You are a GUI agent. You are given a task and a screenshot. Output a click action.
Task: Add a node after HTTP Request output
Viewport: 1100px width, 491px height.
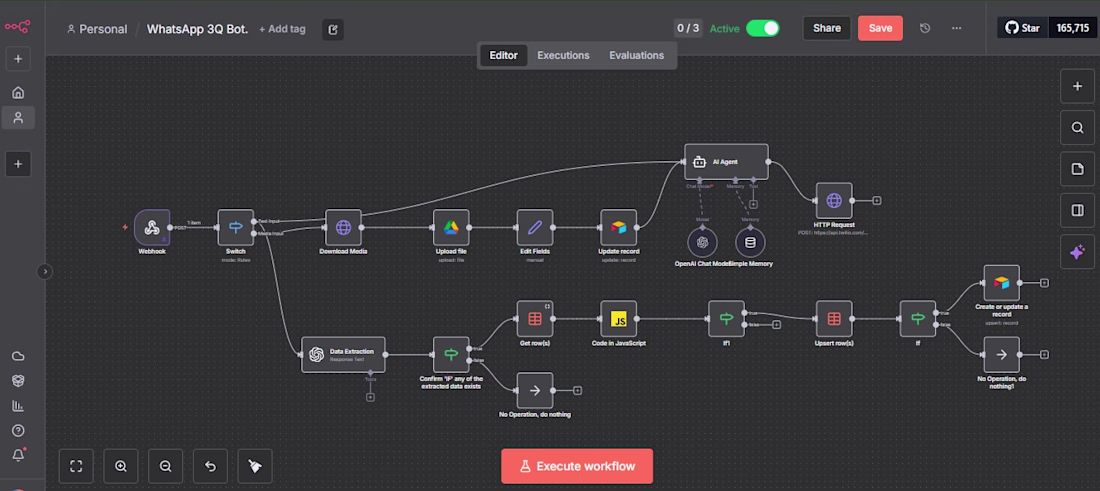pos(877,201)
